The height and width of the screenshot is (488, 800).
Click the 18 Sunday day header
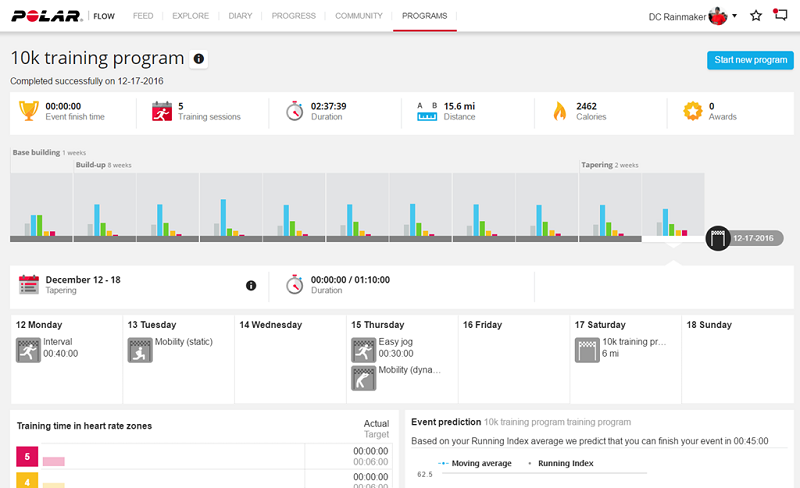coord(709,325)
